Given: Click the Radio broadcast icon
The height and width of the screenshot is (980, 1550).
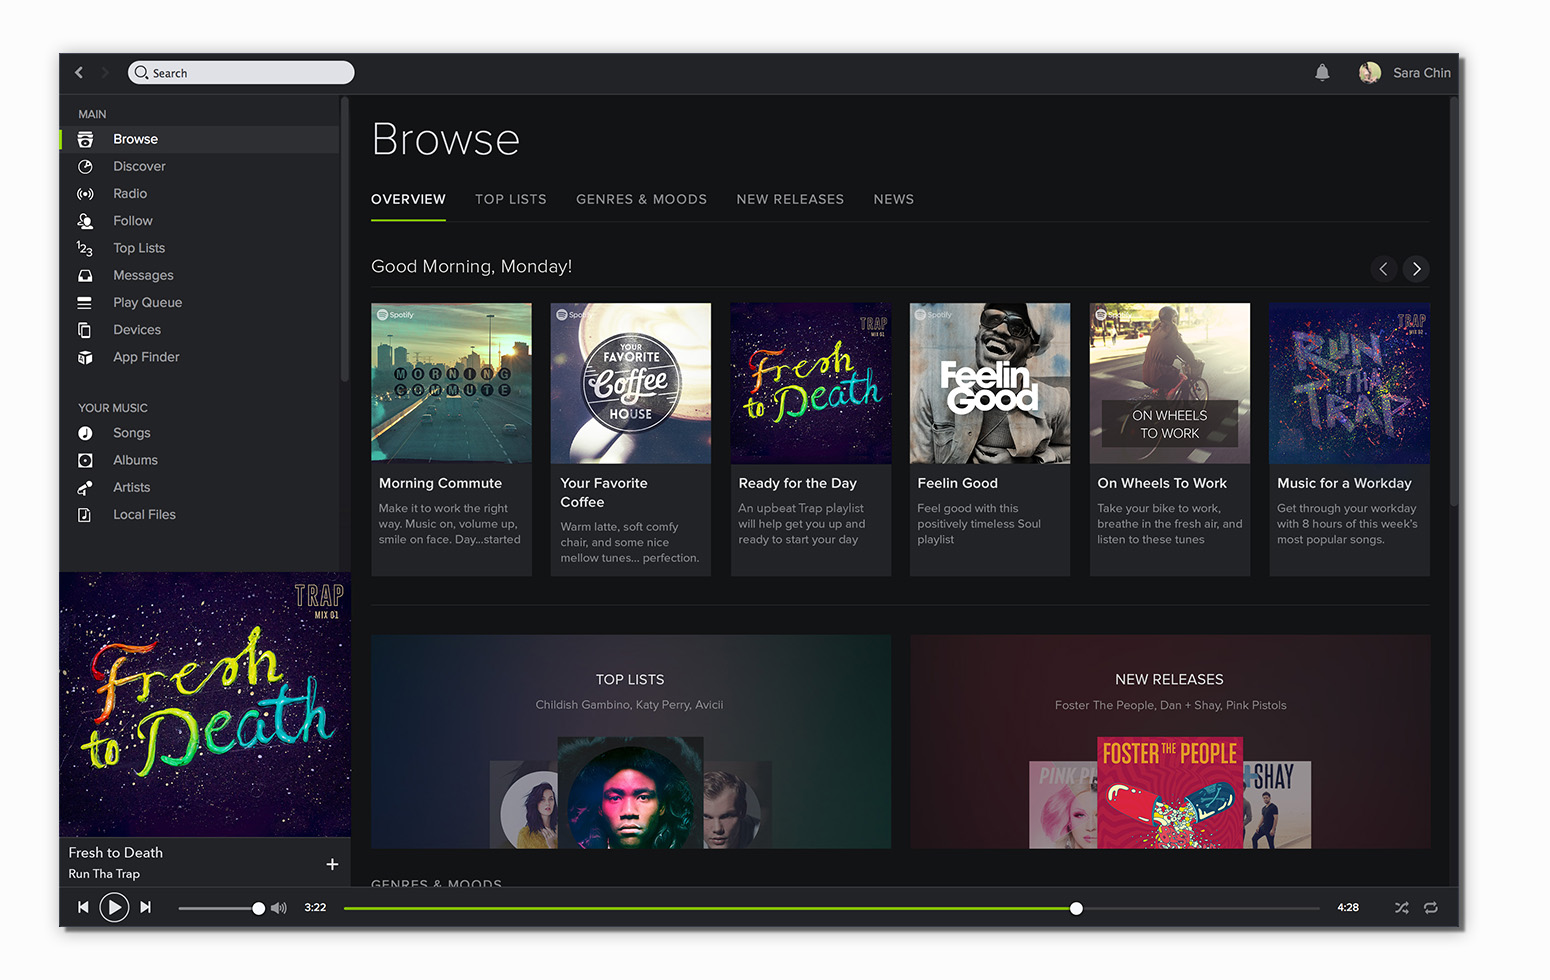Looking at the screenshot, I should [85, 194].
